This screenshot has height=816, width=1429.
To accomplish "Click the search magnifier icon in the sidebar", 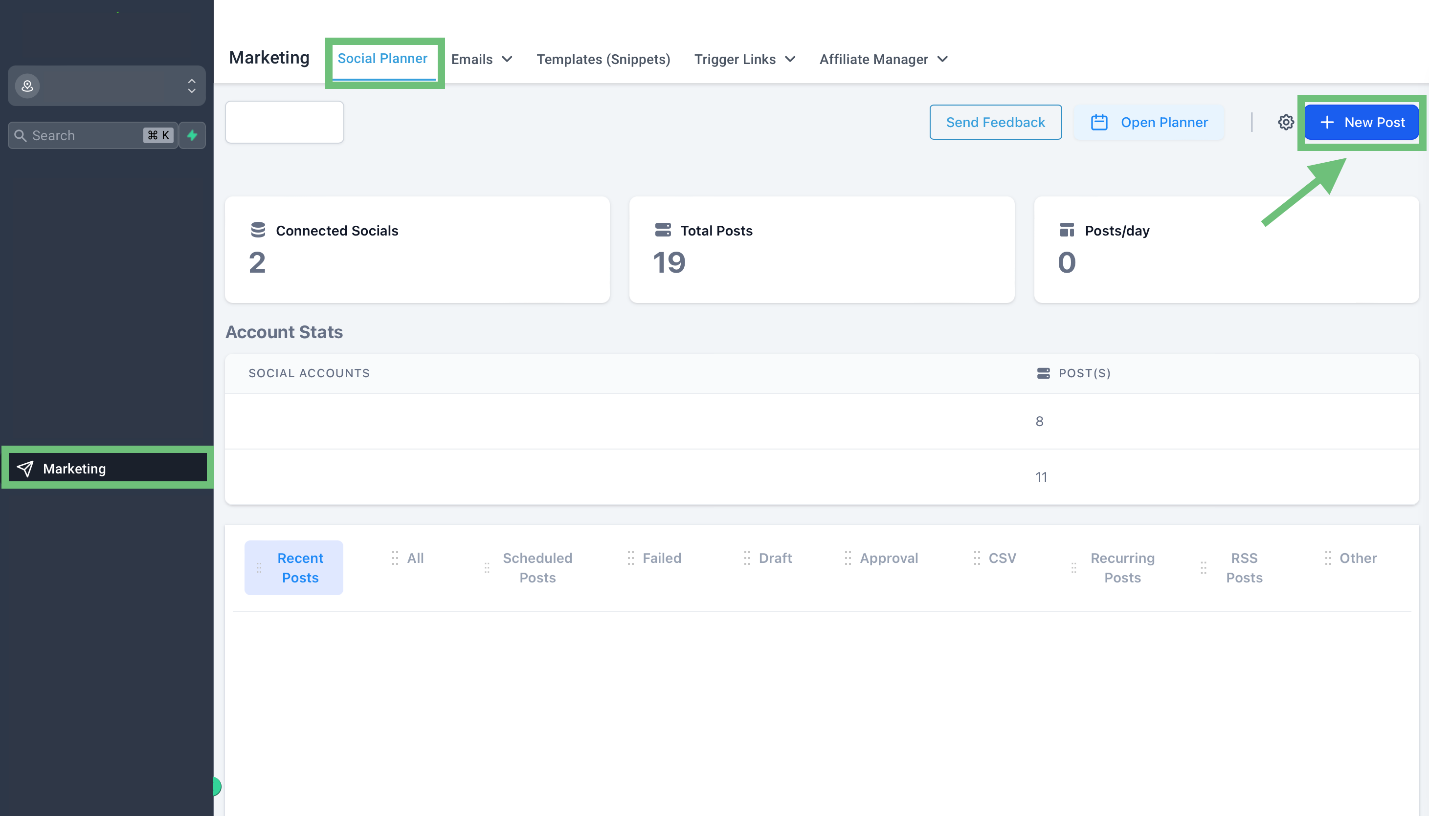I will point(20,135).
